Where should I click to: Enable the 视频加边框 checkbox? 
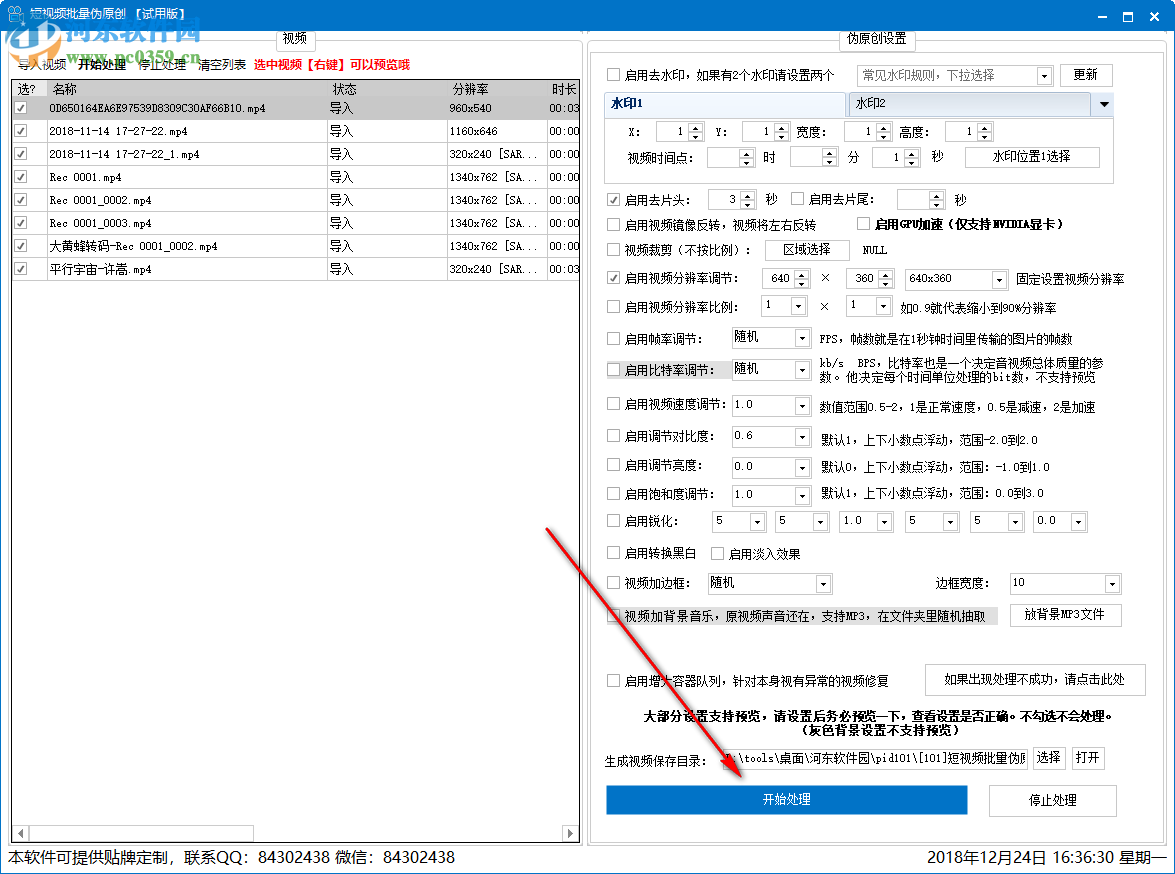tap(613, 582)
